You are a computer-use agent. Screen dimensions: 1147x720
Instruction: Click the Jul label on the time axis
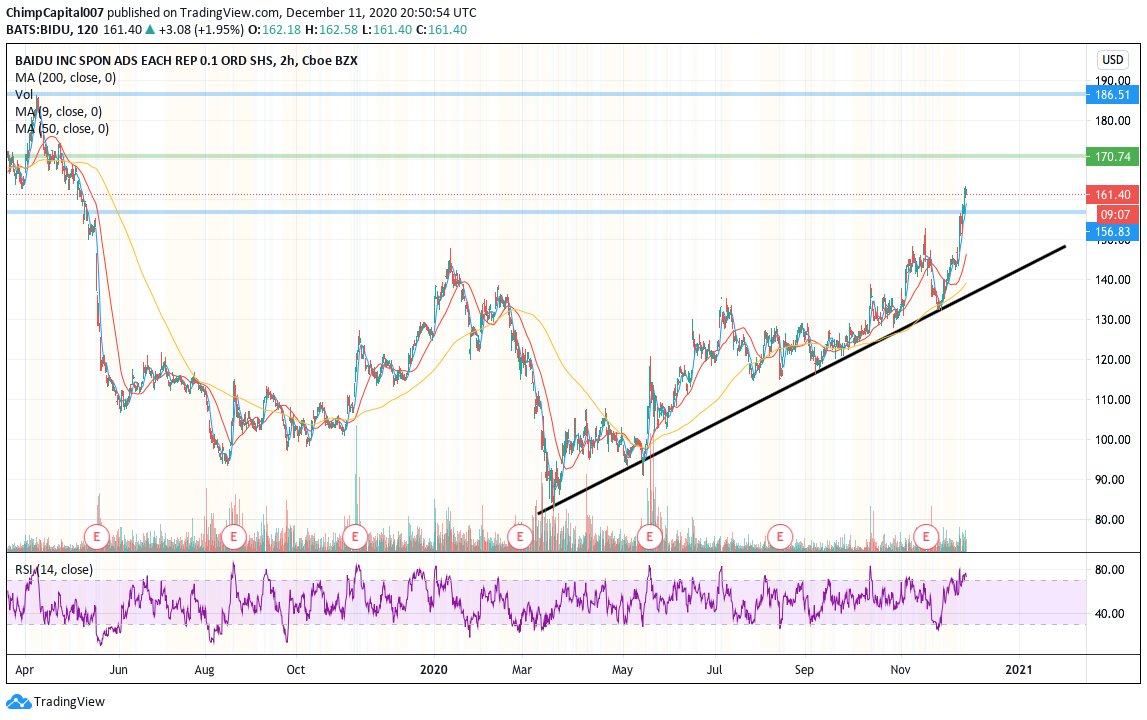[715, 670]
